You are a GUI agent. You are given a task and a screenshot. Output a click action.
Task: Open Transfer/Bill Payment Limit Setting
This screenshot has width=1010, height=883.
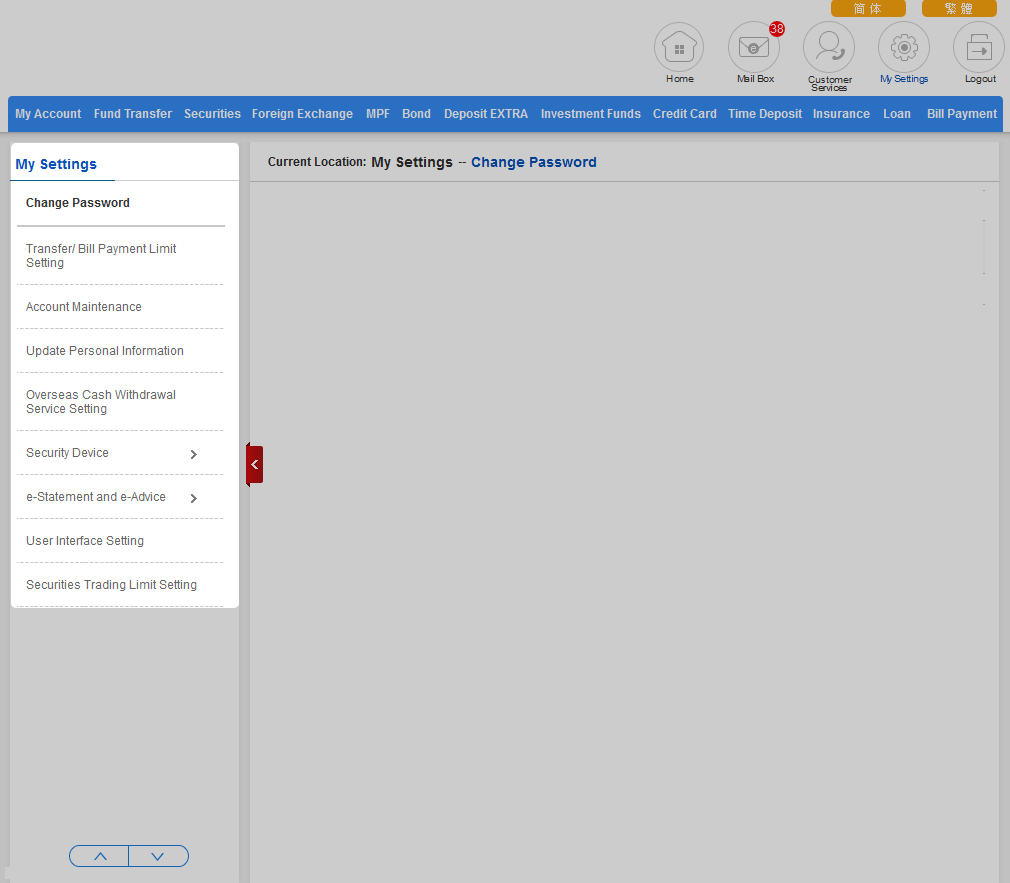tap(101, 256)
